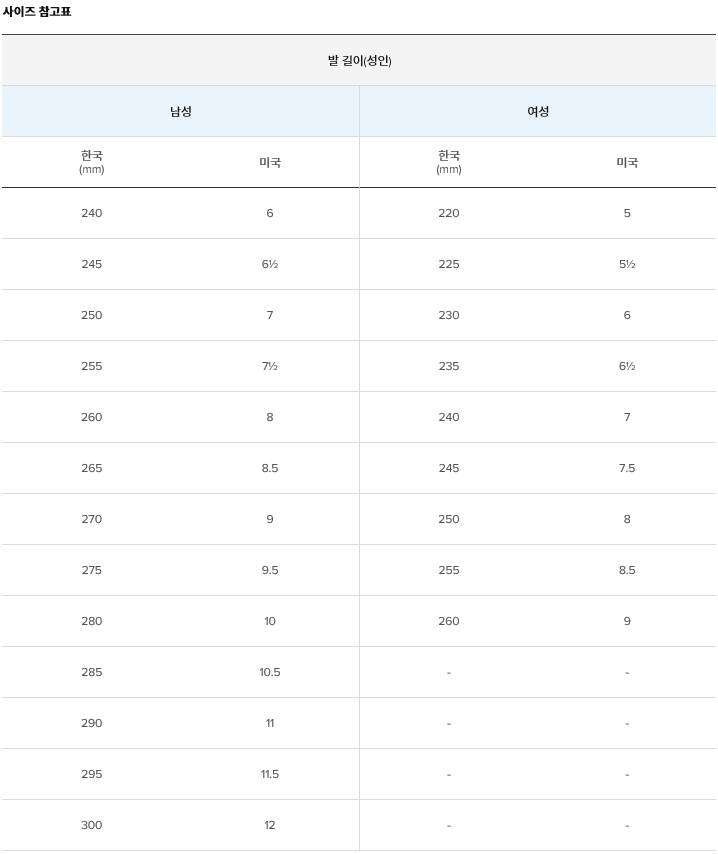Select men's Korean size 240 cell
This screenshot has height=854, width=718.
pos(92,213)
